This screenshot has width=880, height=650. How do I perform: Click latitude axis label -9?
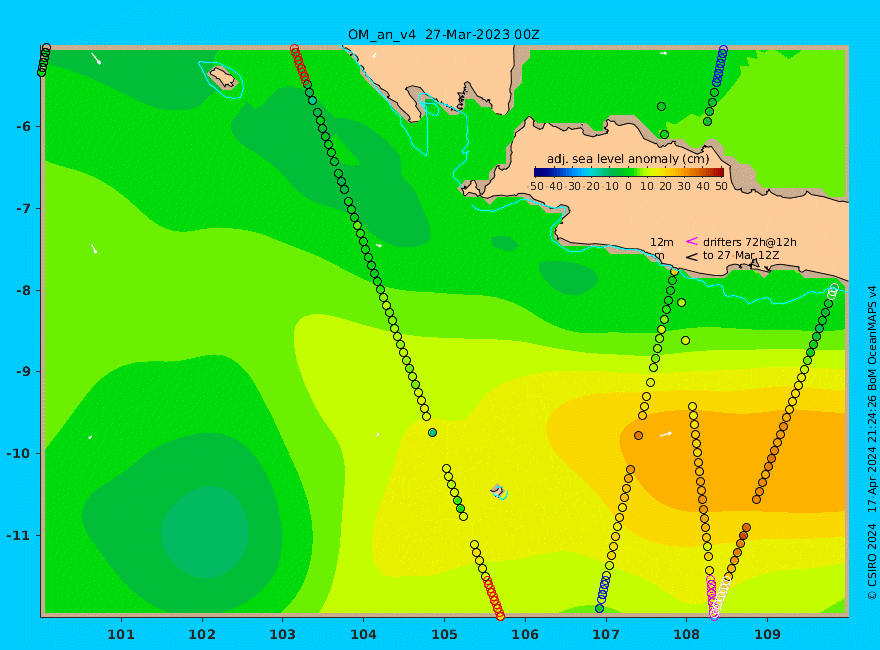[x=24, y=372]
